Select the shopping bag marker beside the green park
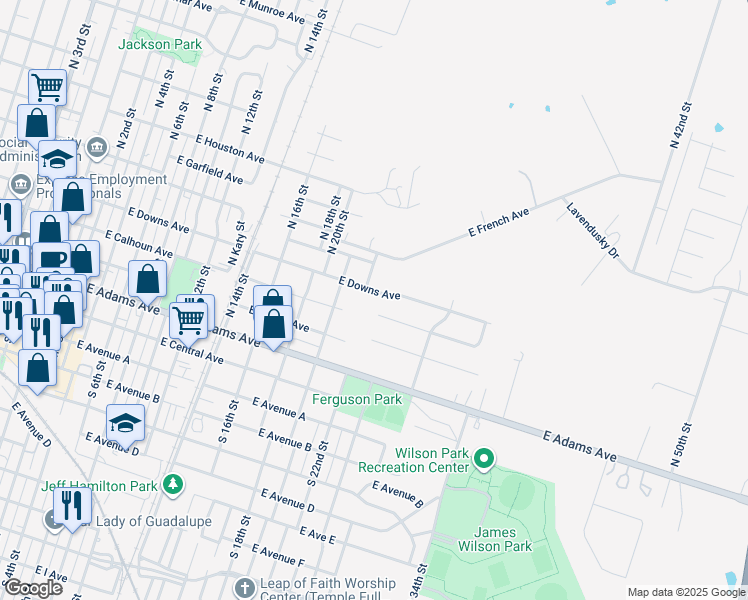The width and height of the screenshot is (748, 600). 148,280
